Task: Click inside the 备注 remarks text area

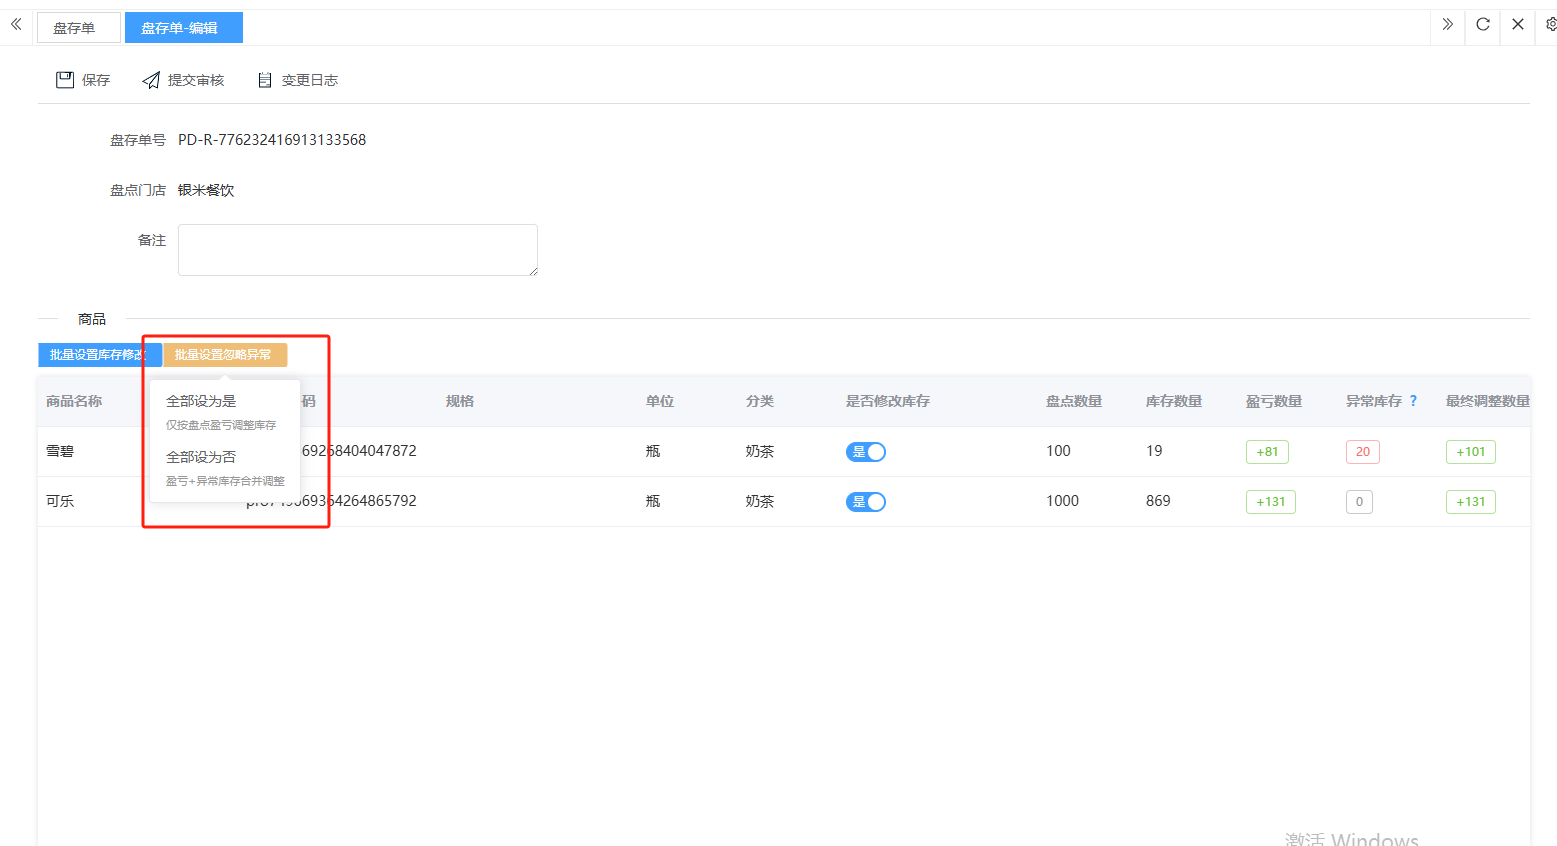Action: pyautogui.click(x=357, y=250)
